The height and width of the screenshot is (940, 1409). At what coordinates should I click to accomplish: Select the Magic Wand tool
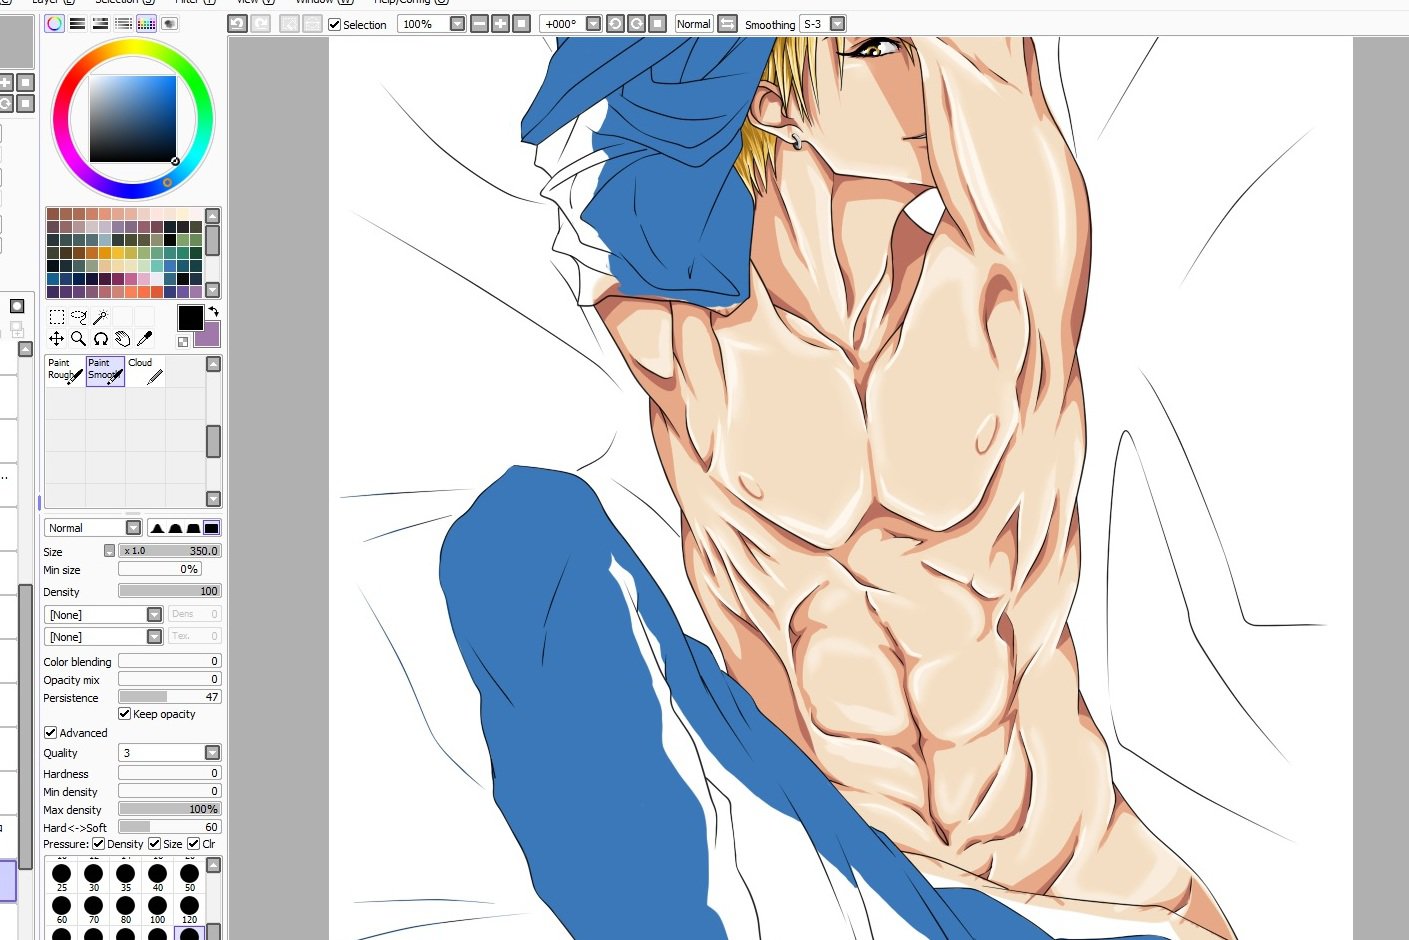click(100, 317)
